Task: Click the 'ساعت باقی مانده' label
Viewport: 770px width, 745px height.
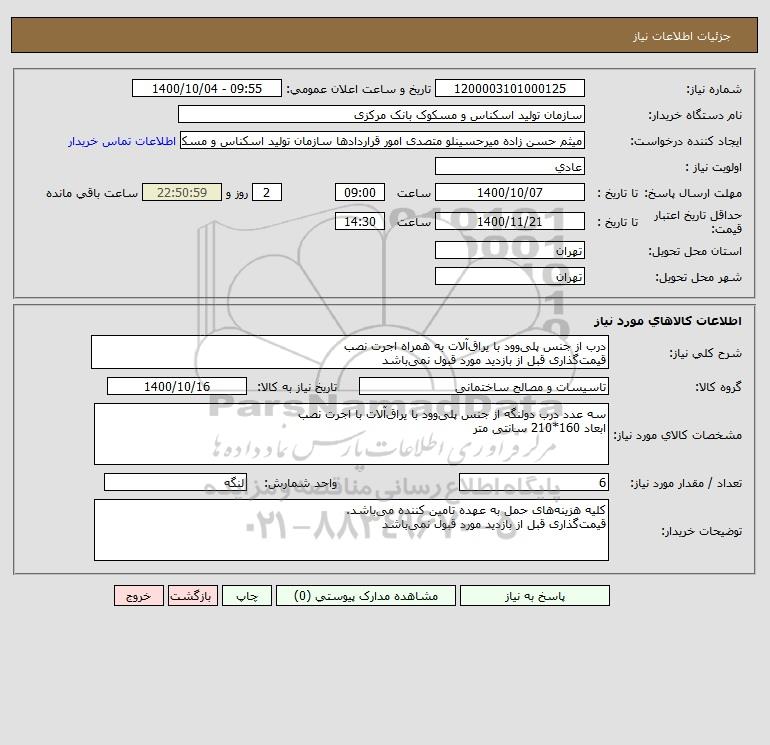Action: click(92, 193)
